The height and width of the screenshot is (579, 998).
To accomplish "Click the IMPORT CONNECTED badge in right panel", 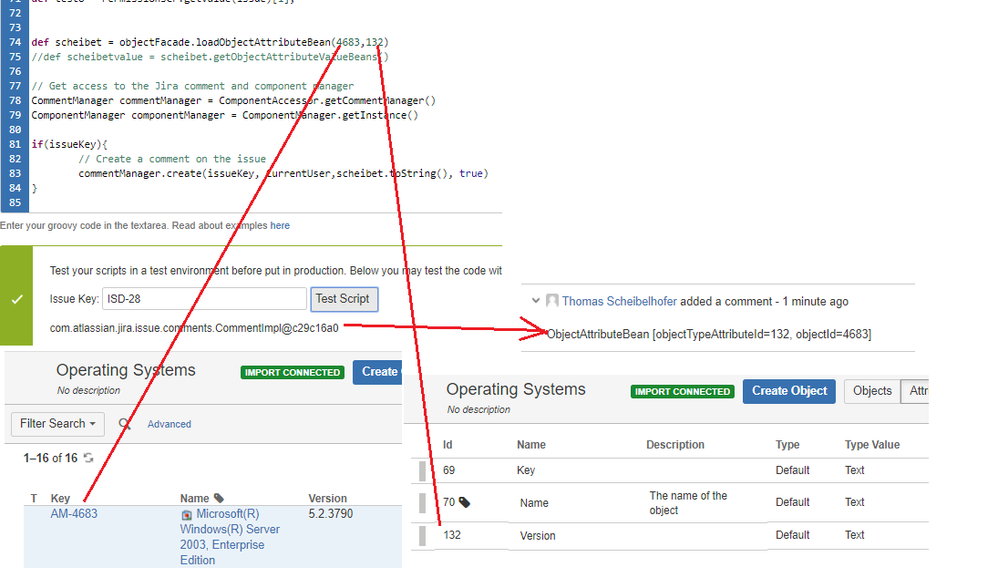I will 682,391.
